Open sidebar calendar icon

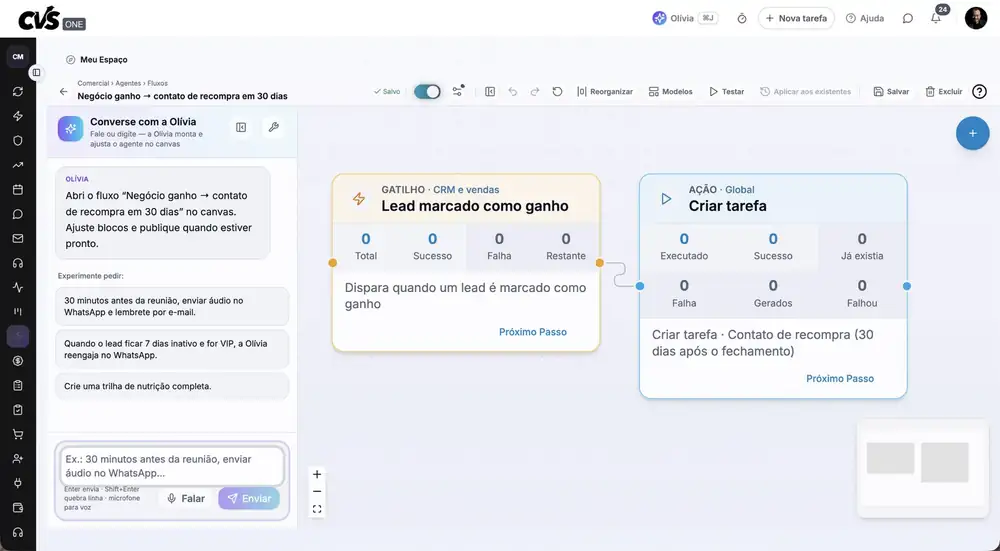pos(18,189)
